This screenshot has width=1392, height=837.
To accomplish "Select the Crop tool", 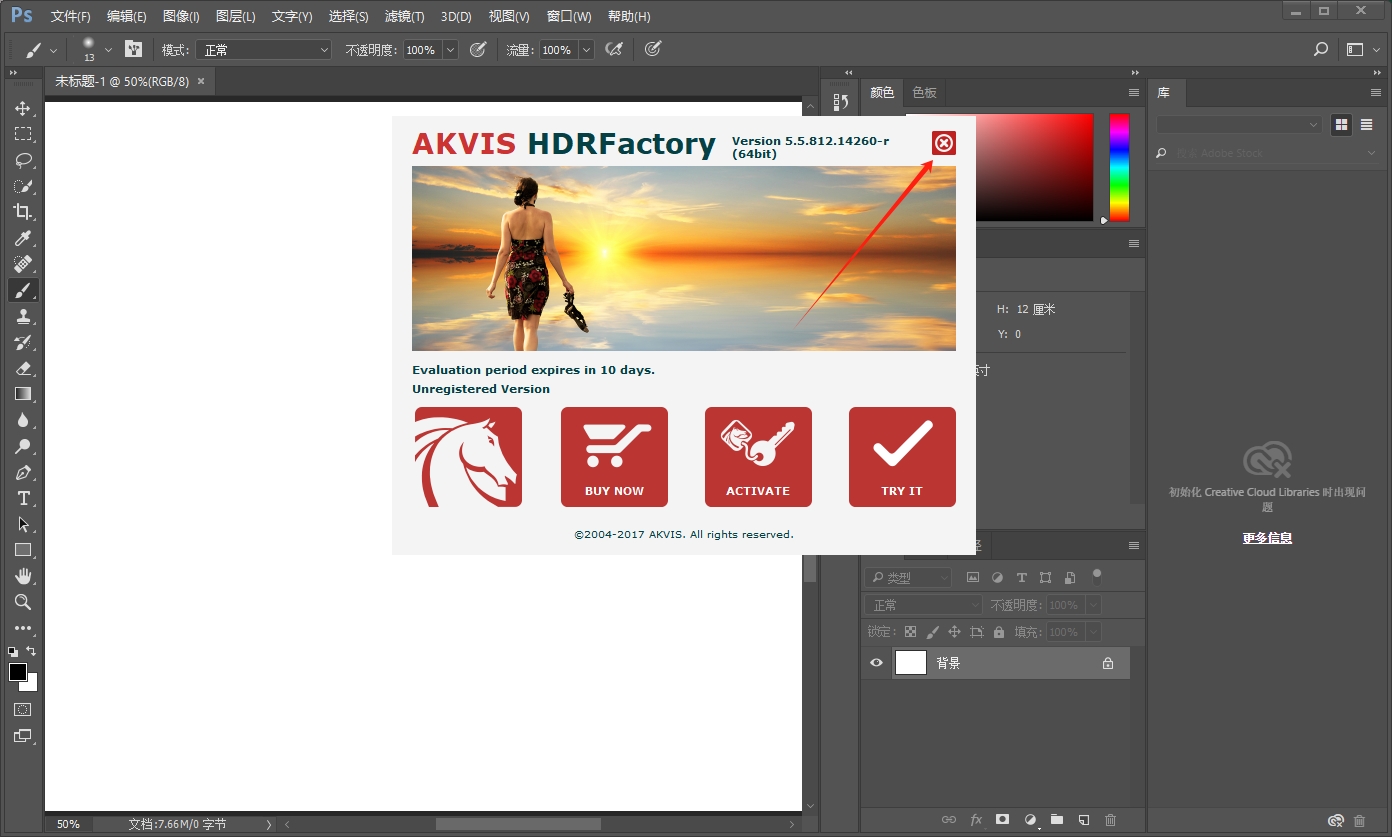I will tap(23, 212).
